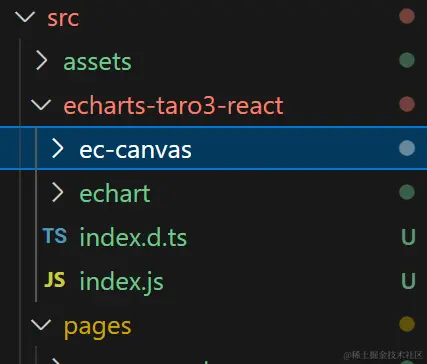The height and width of the screenshot is (364, 427).
Task: Click the U badge on index.d.ts
Action: 408,237
